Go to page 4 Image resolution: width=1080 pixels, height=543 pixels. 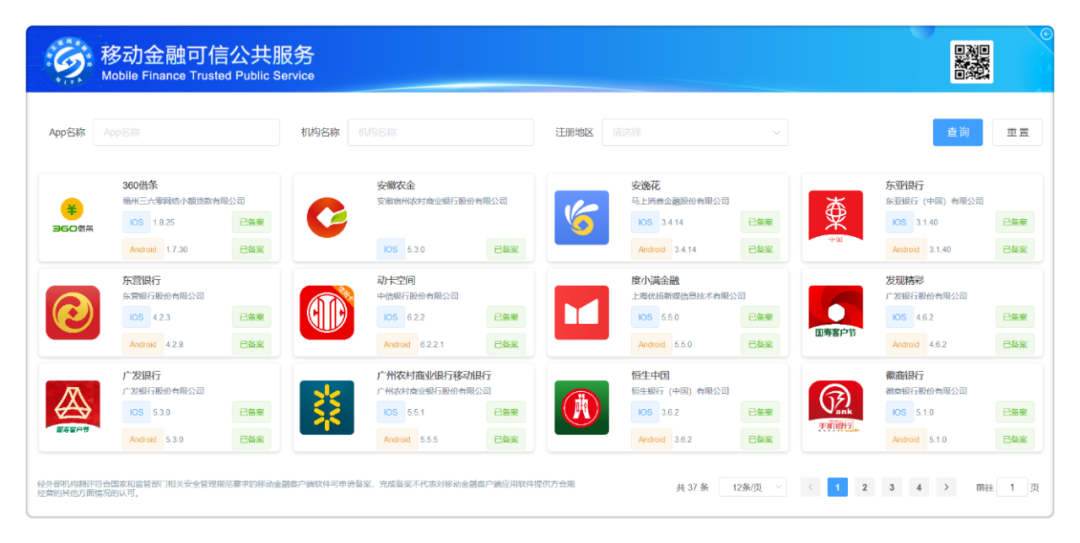coord(919,487)
